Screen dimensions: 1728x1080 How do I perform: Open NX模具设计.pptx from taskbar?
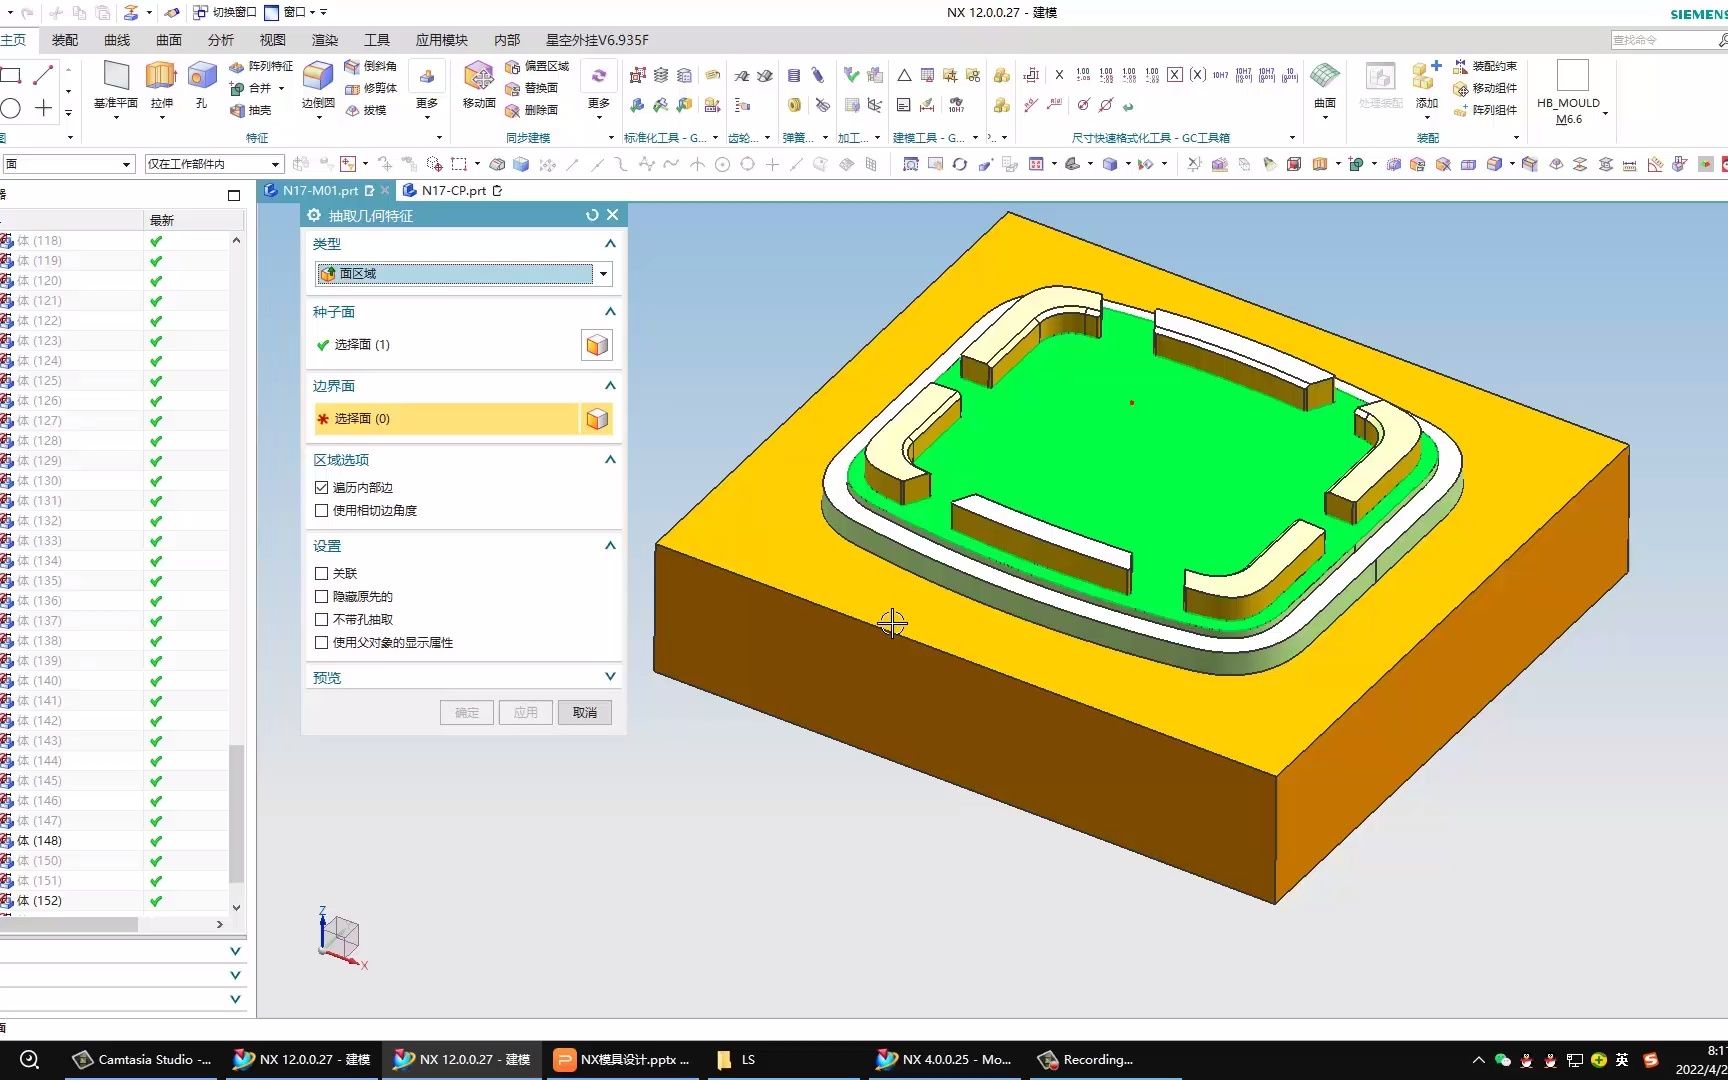622,1060
